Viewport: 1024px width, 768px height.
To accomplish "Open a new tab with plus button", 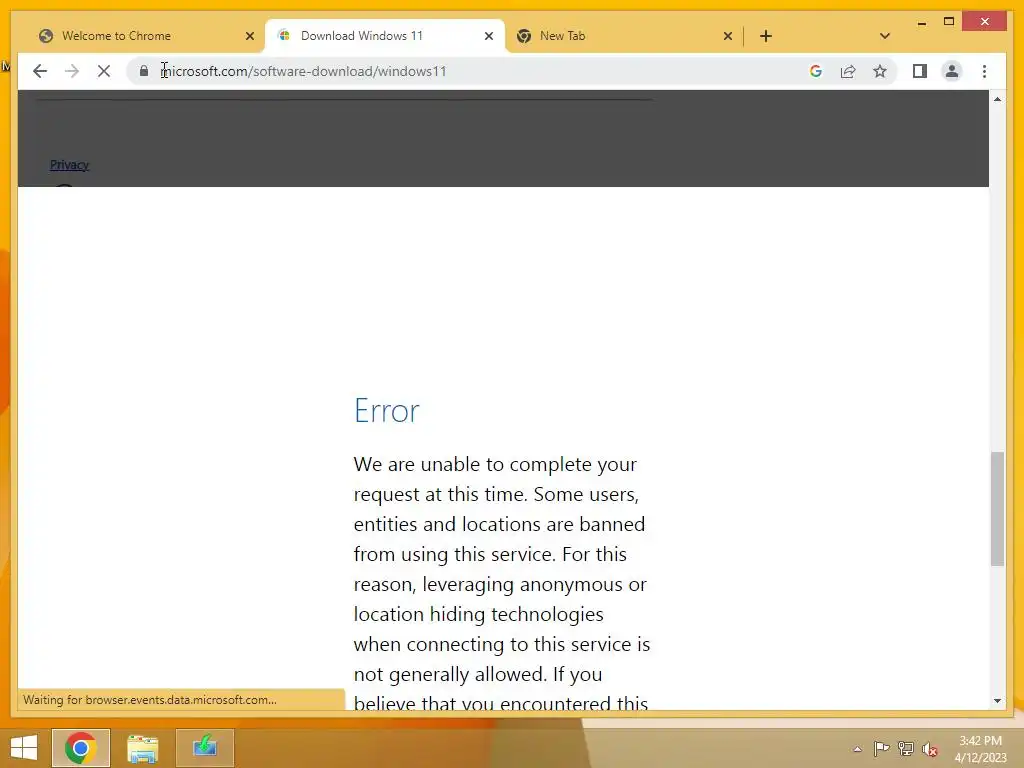I will coord(766,36).
